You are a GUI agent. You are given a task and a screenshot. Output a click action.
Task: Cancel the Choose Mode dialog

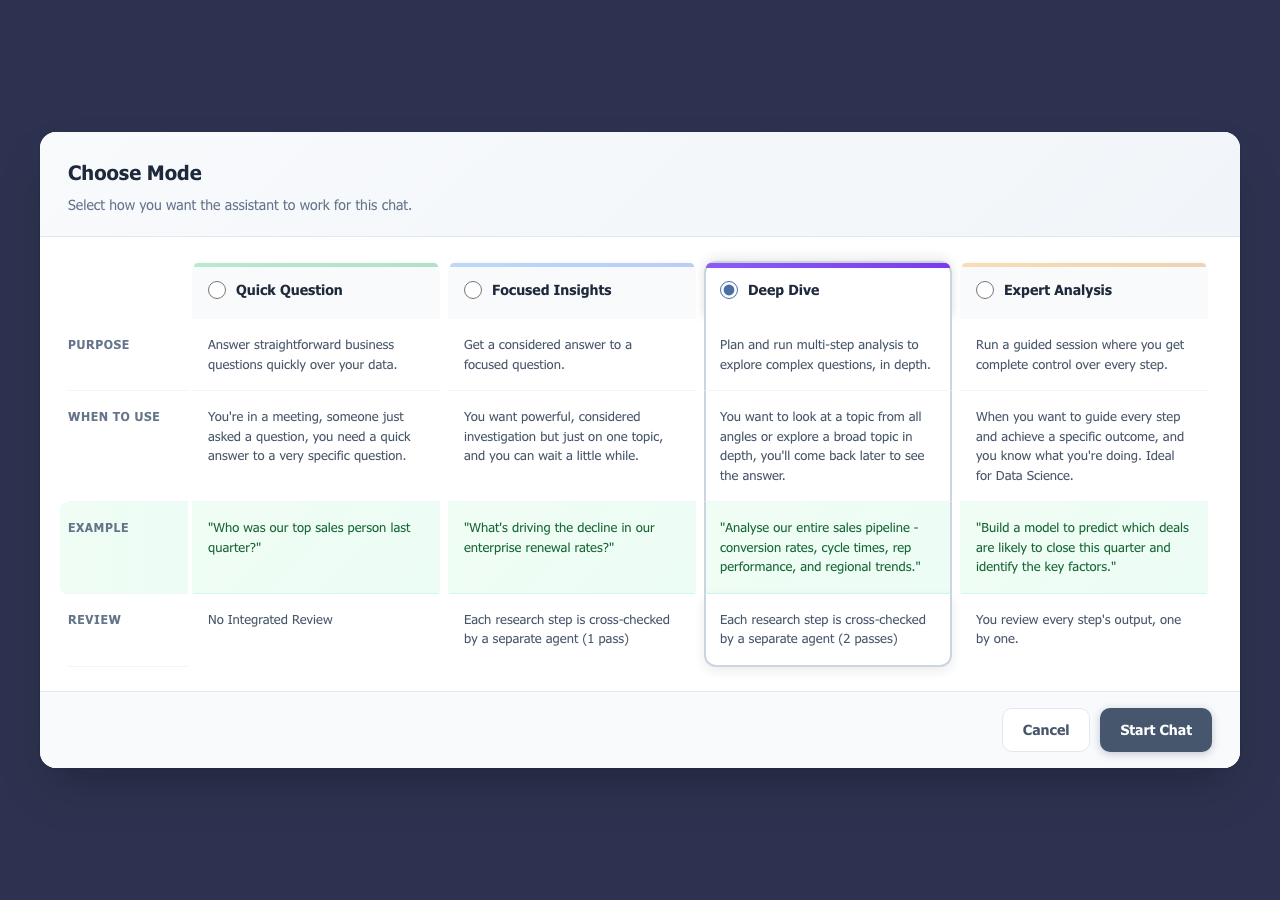pos(1045,730)
